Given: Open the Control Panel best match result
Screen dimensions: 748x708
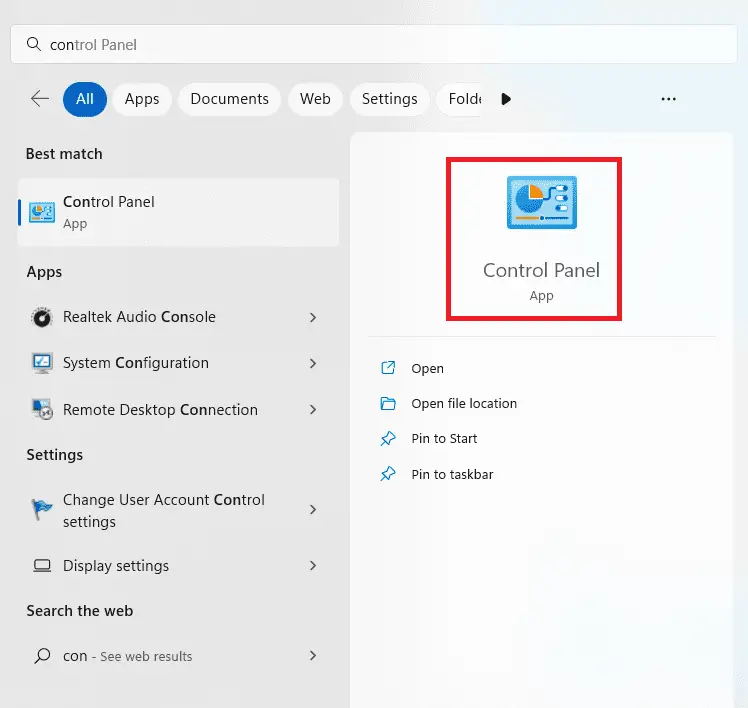Looking at the screenshot, I should (x=178, y=212).
